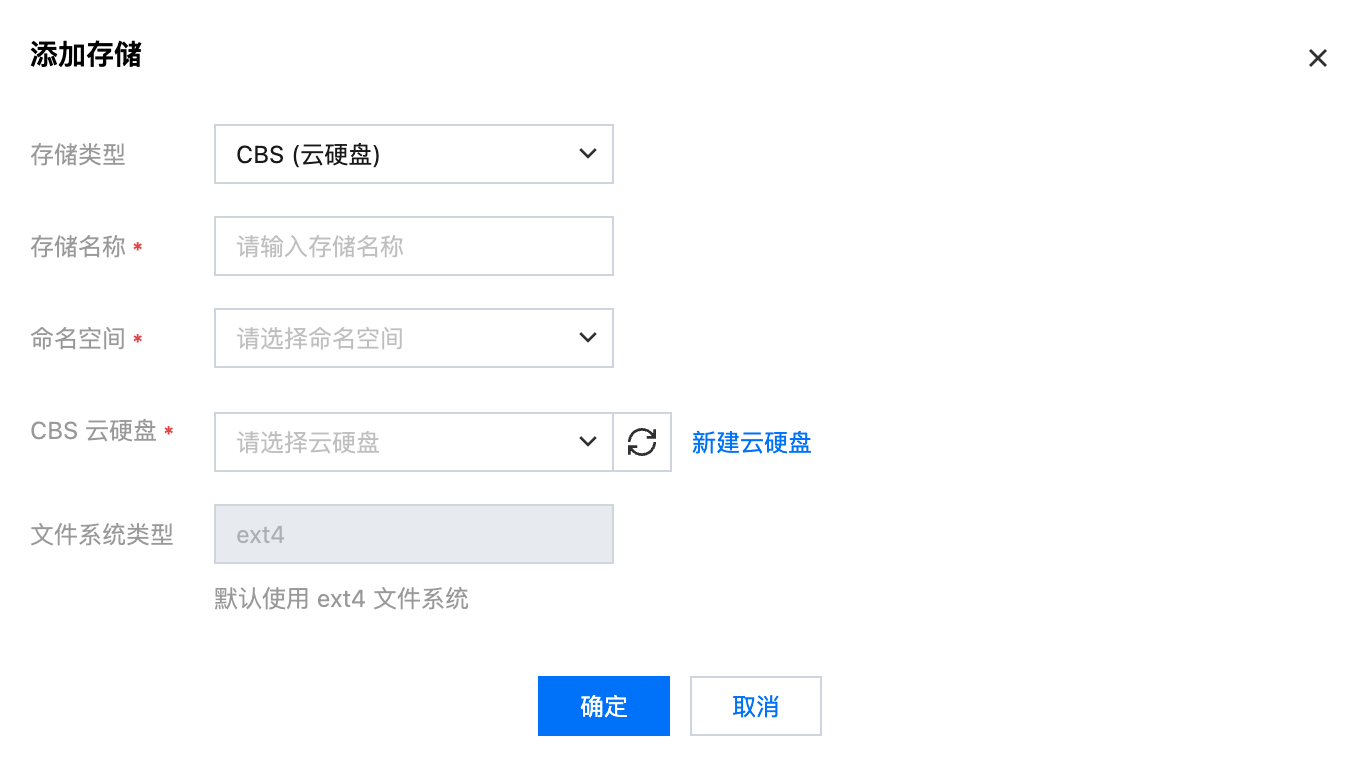Cancel using the 取消 button

click(755, 706)
